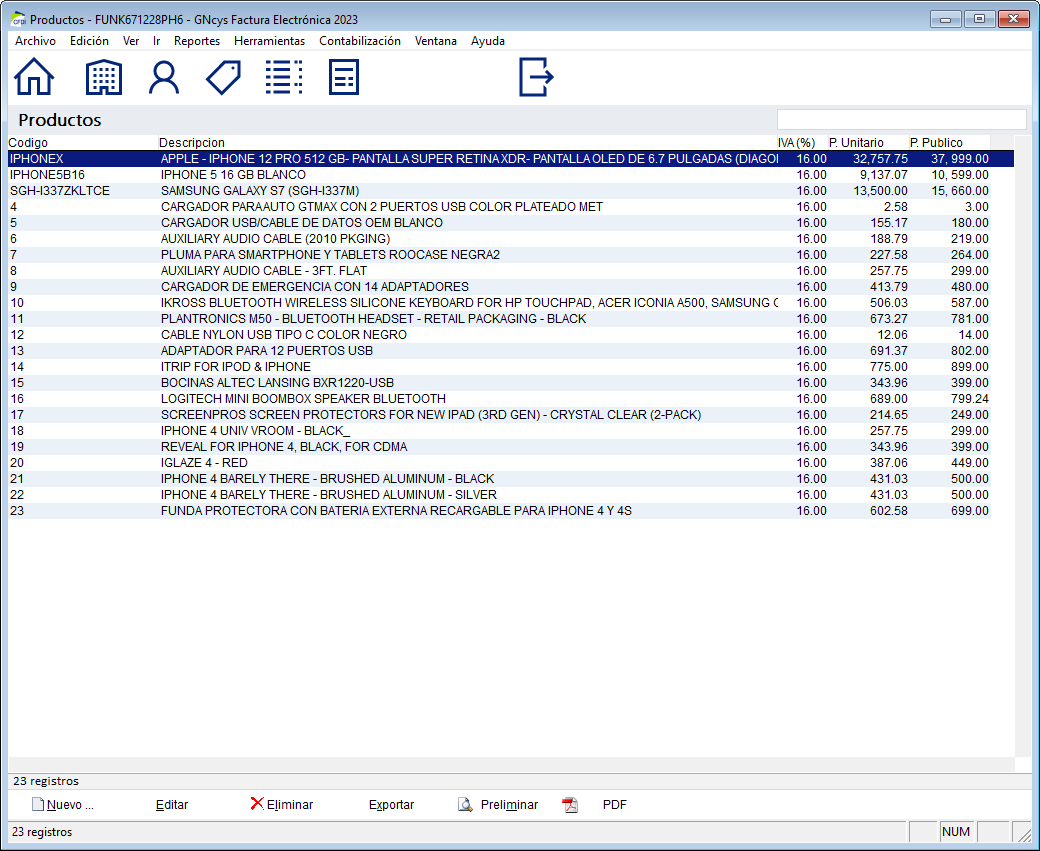Image resolution: width=1040 pixels, height=851 pixels.
Task: Click the red X Eliminar icon
Action: [x=257, y=804]
